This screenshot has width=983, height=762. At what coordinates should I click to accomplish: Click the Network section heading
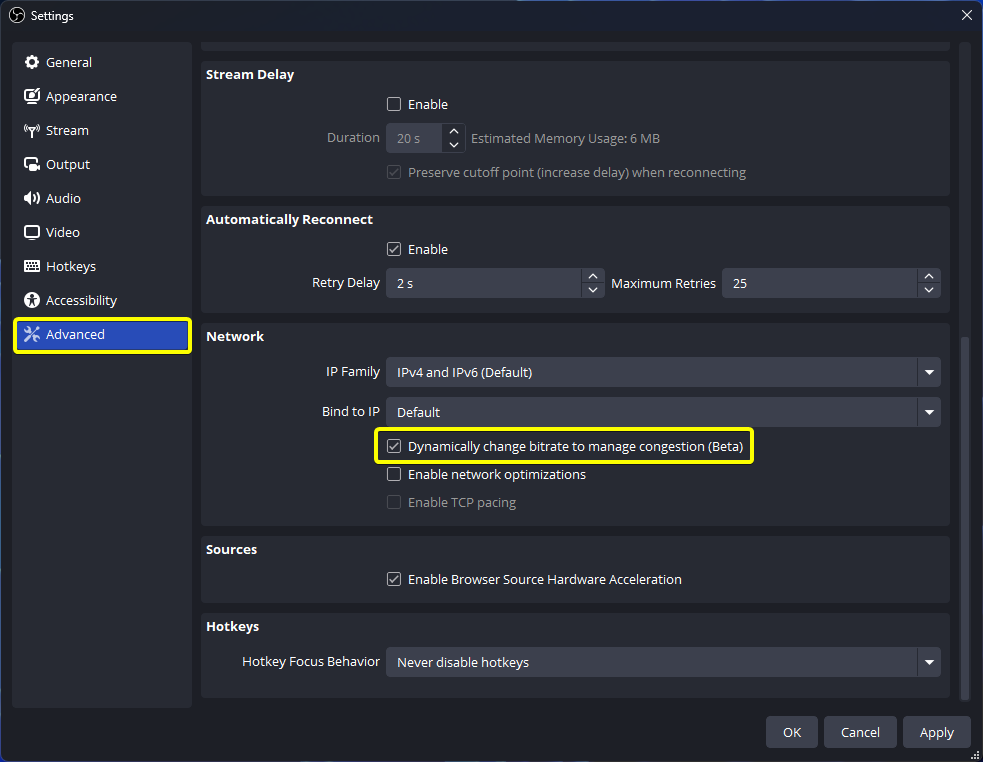(x=235, y=336)
